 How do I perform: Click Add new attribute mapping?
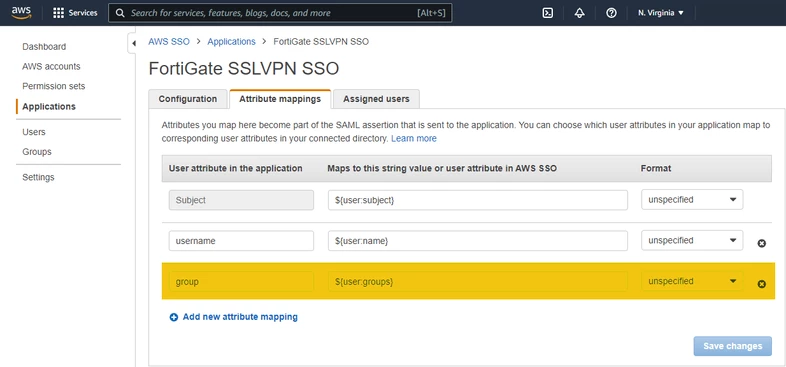click(x=240, y=317)
